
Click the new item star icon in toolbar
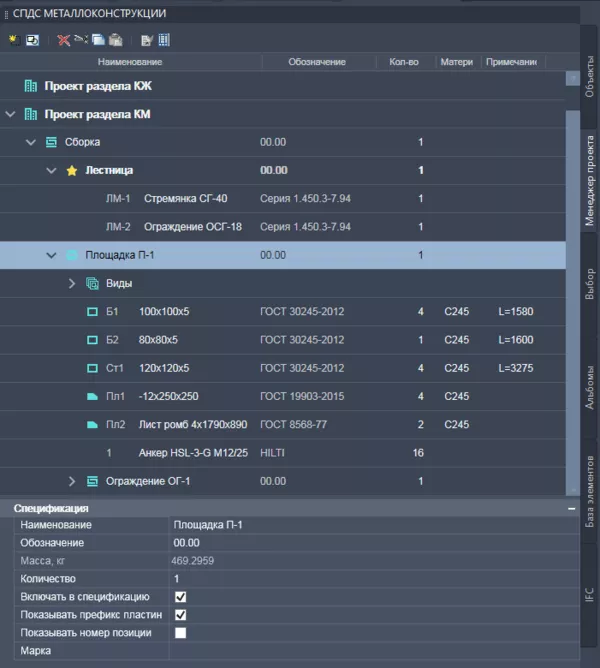click(x=12, y=40)
